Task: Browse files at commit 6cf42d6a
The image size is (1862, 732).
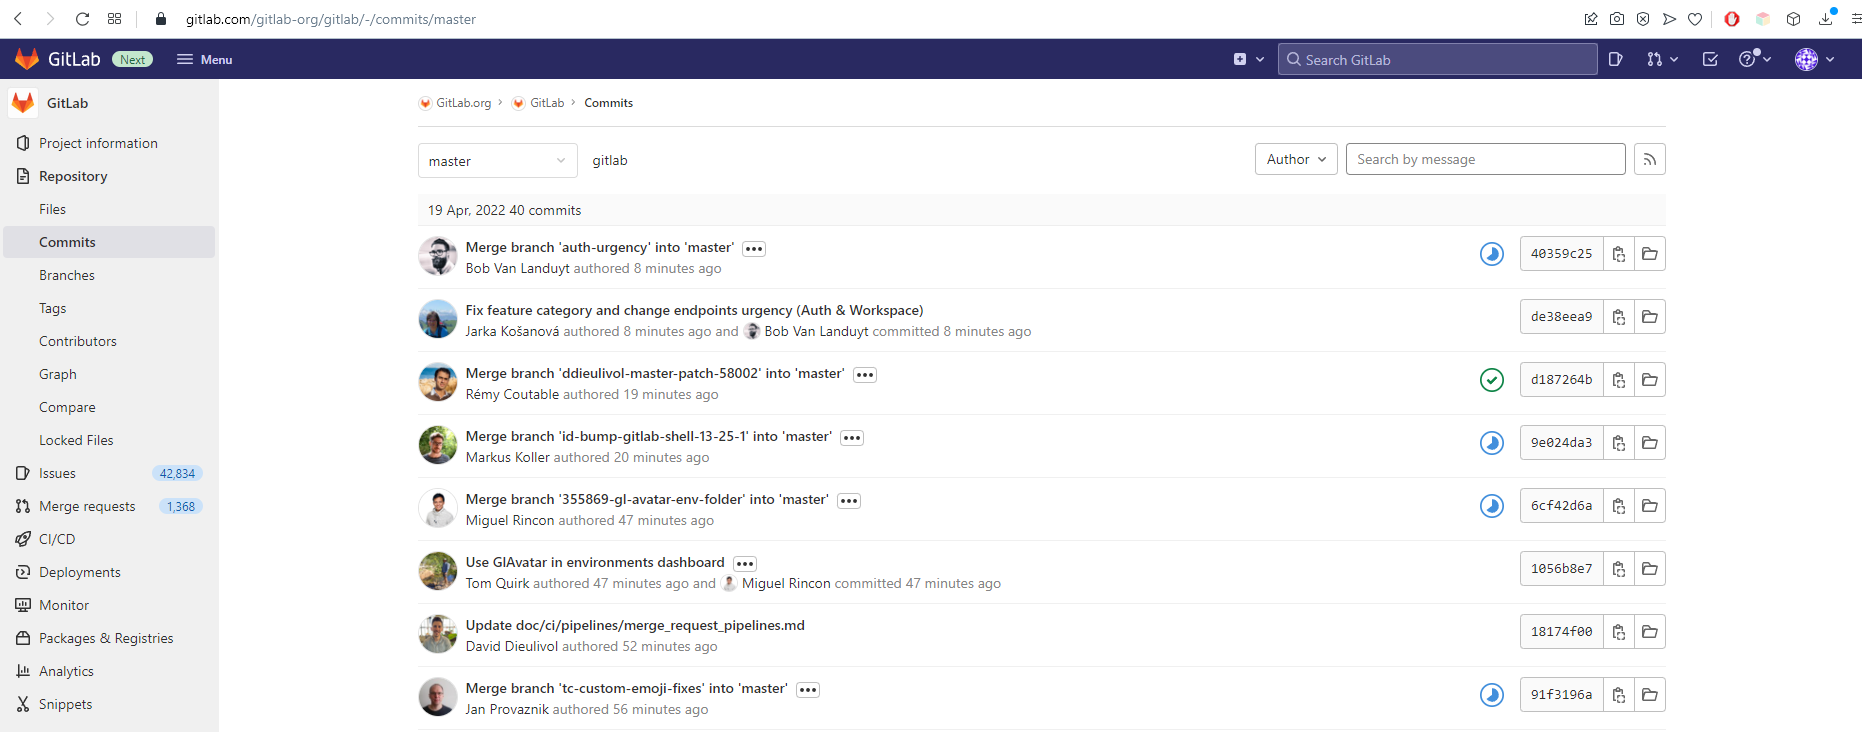Action: point(1650,506)
